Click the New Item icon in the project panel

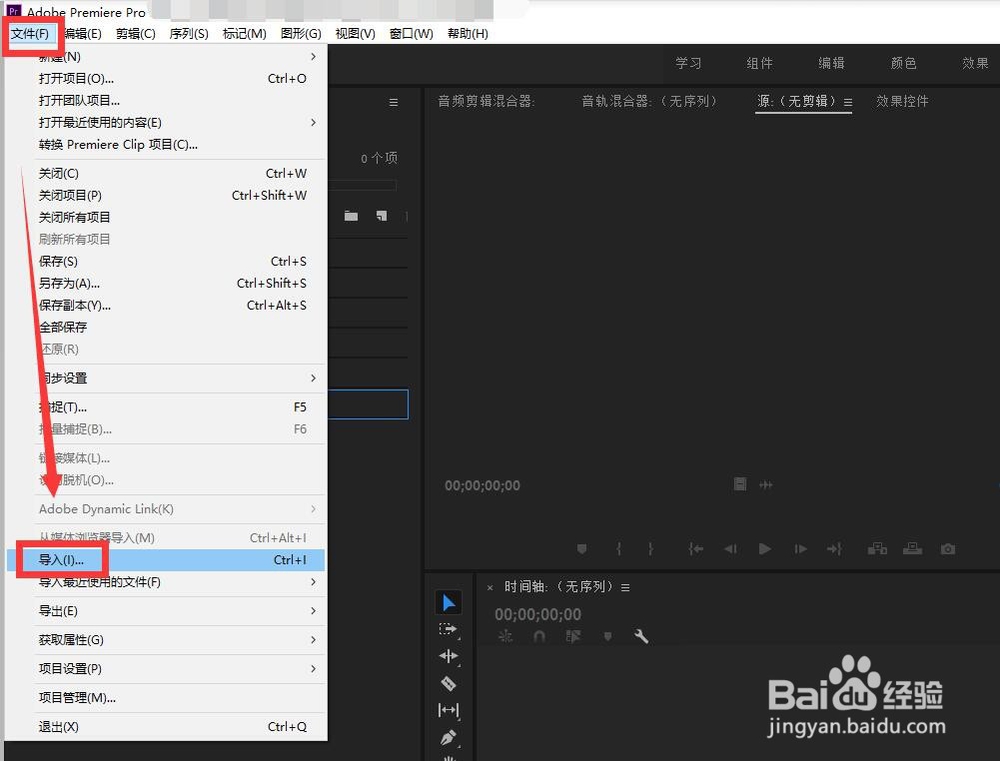381,216
